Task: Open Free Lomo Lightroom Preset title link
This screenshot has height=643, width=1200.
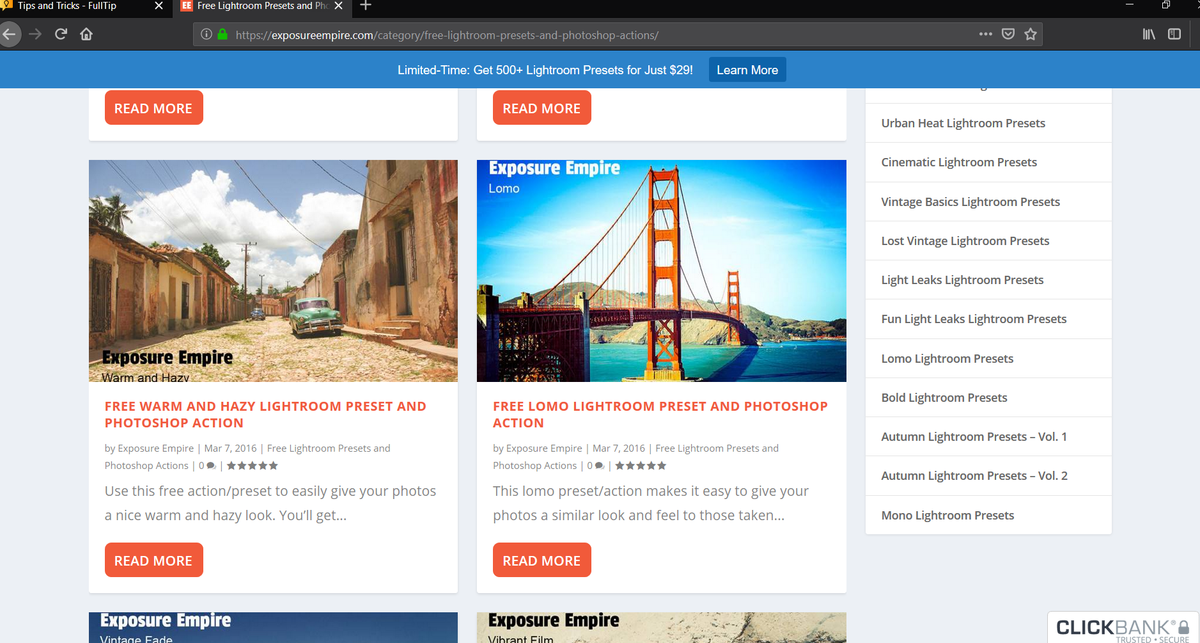Action: tap(660, 414)
